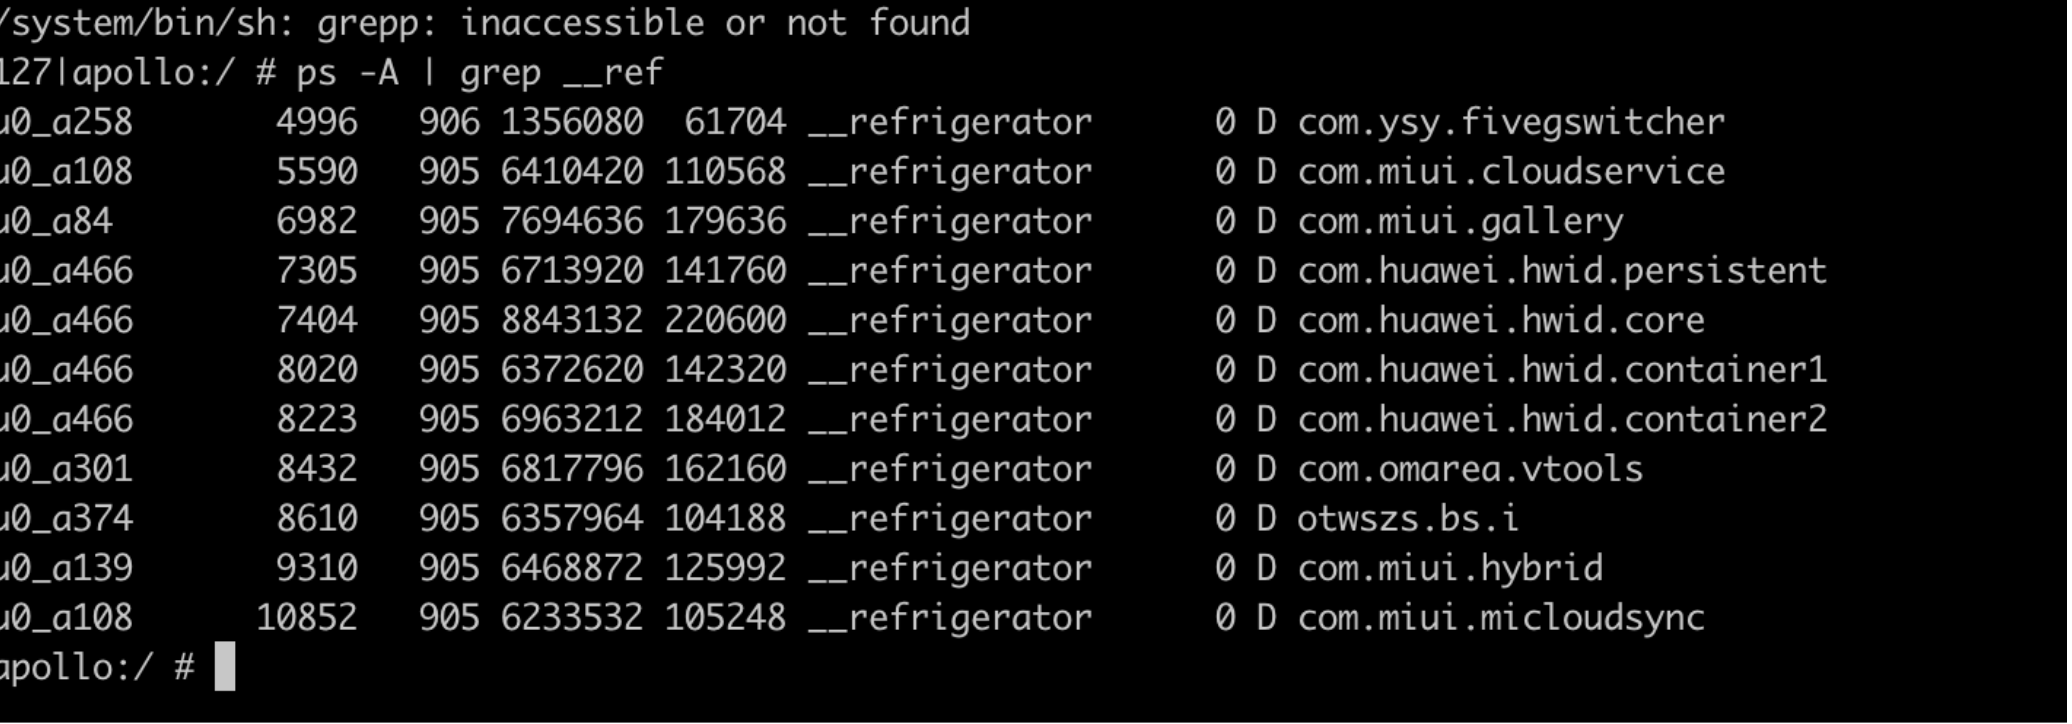This screenshot has height=724, width=2072.
Task: Click the com.miui.micloudsync process name
Action: point(1500,617)
